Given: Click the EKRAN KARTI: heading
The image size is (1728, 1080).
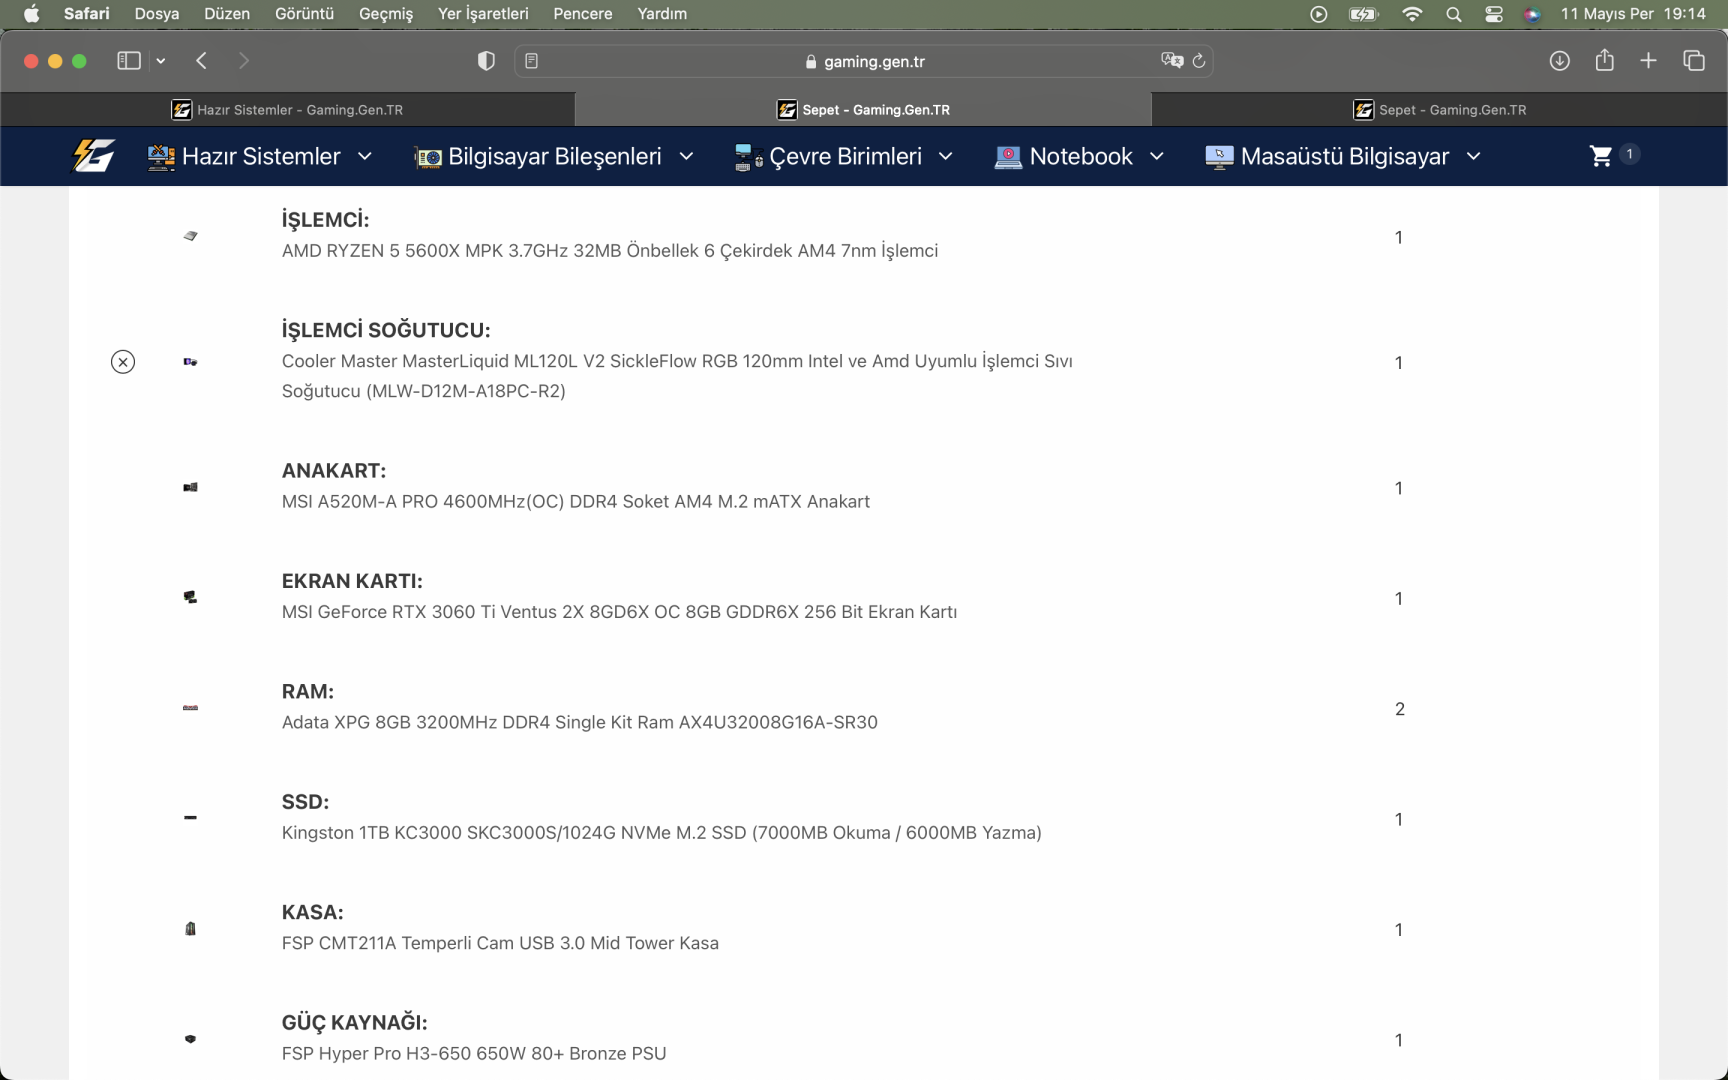Looking at the screenshot, I should point(352,581).
